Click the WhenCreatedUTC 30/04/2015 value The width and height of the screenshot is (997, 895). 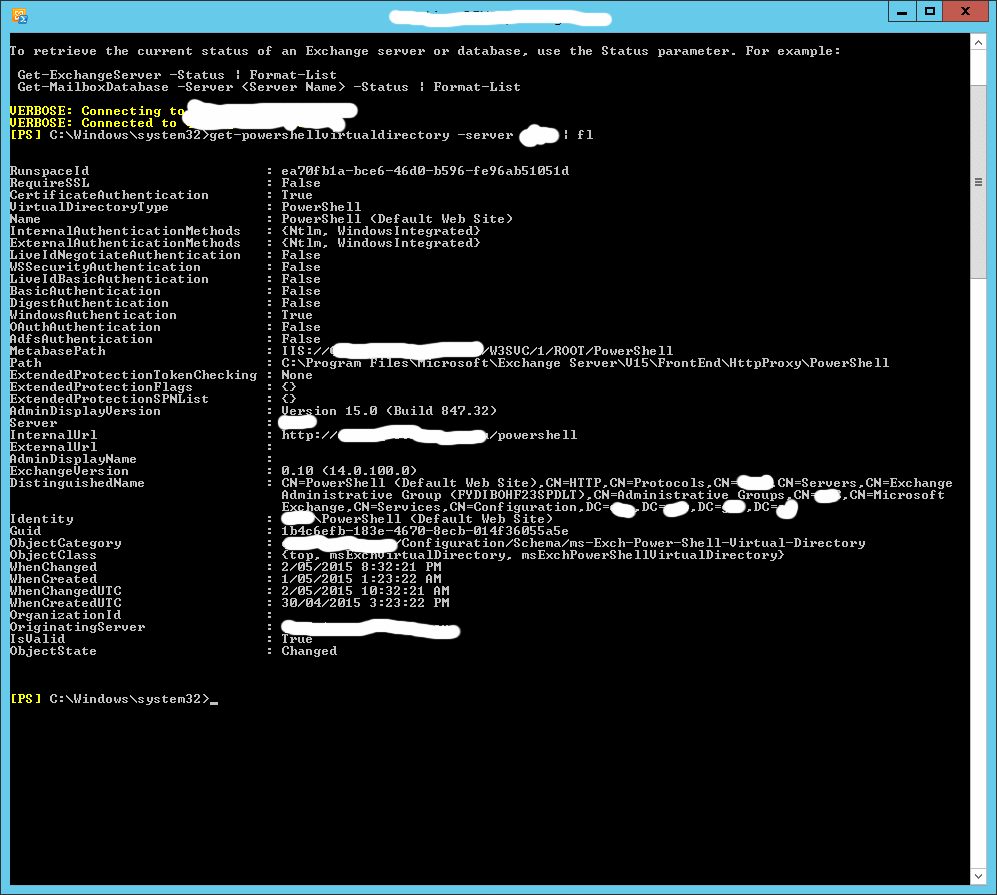[x=365, y=603]
